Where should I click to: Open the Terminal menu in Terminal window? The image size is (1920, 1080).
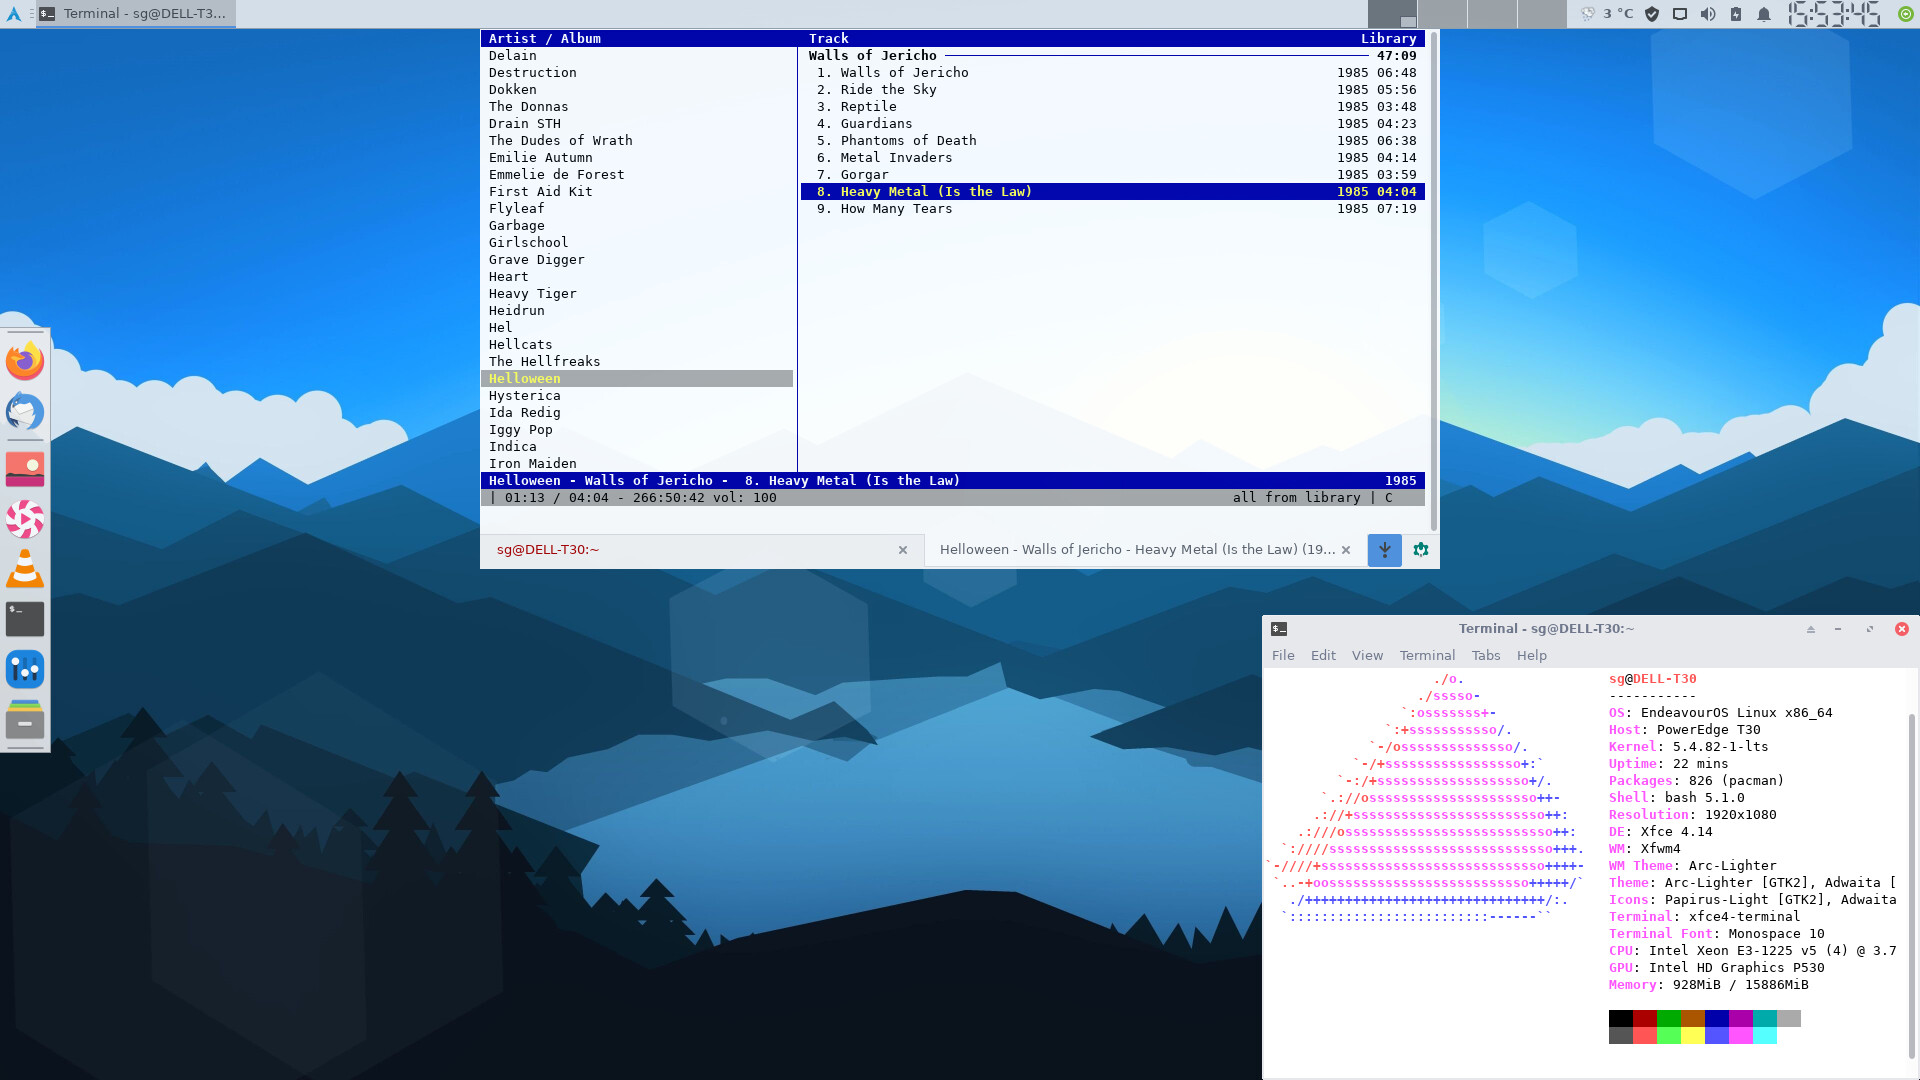coord(1427,656)
